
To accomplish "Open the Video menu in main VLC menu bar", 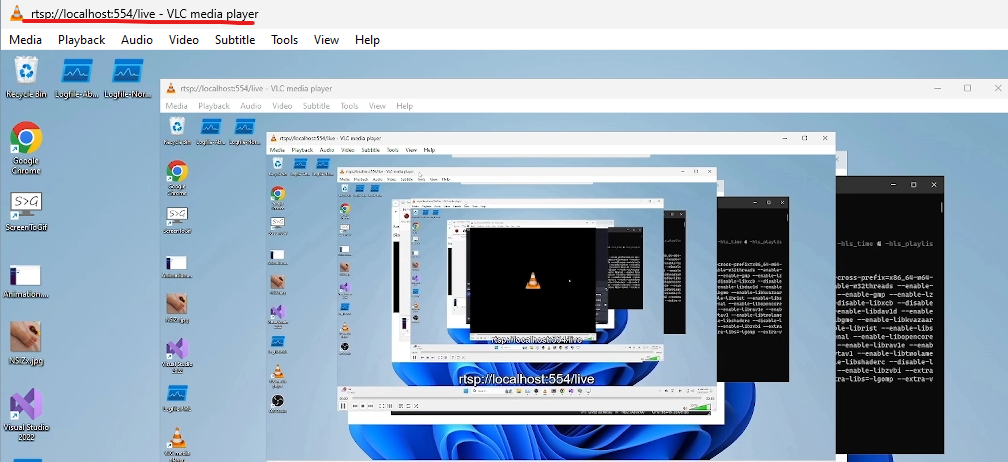I will tap(184, 40).
